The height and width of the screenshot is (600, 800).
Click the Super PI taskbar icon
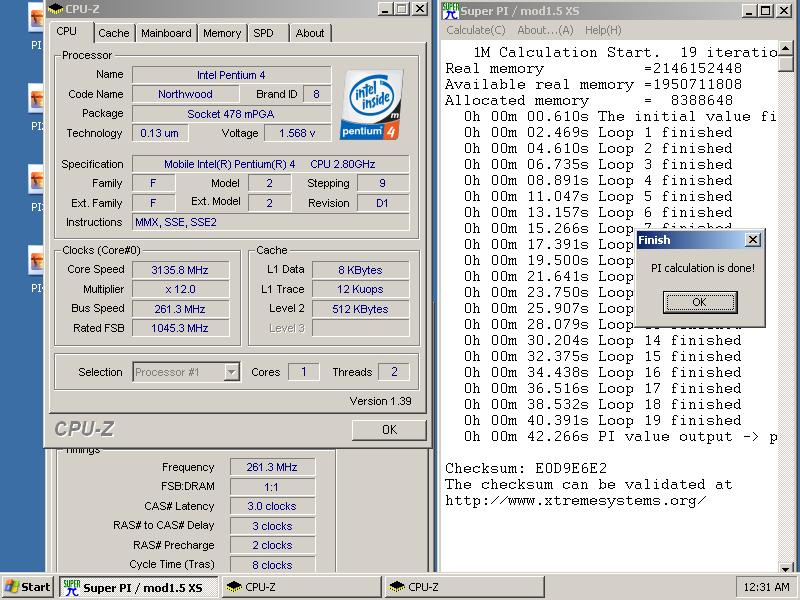[x=72, y=587]
